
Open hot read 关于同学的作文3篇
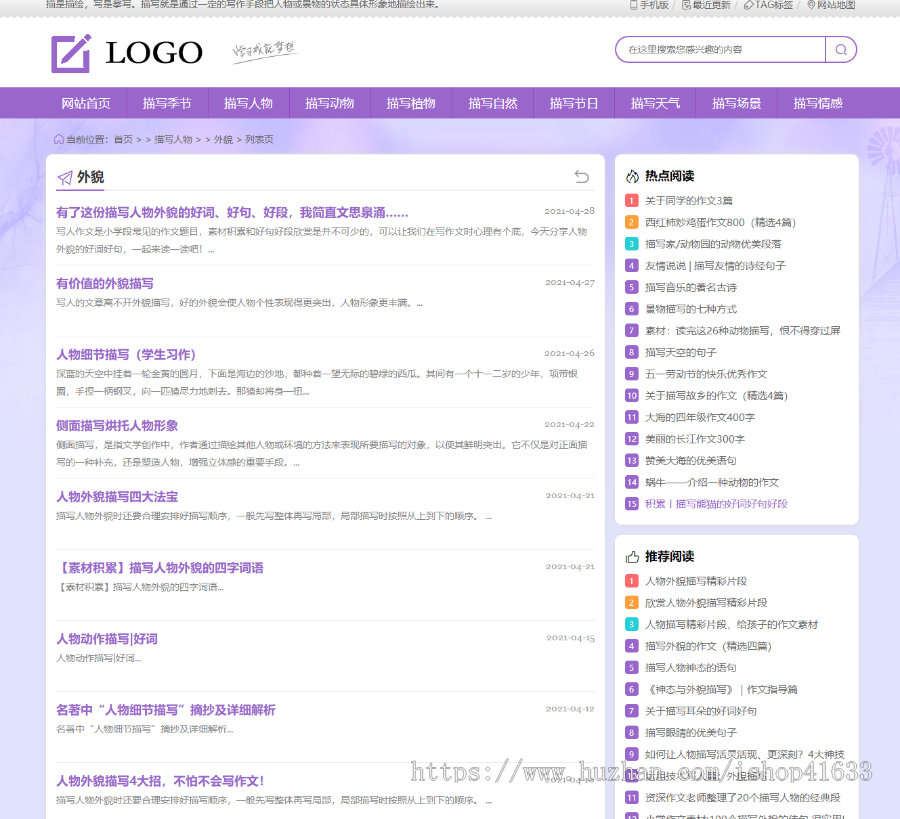689,200
